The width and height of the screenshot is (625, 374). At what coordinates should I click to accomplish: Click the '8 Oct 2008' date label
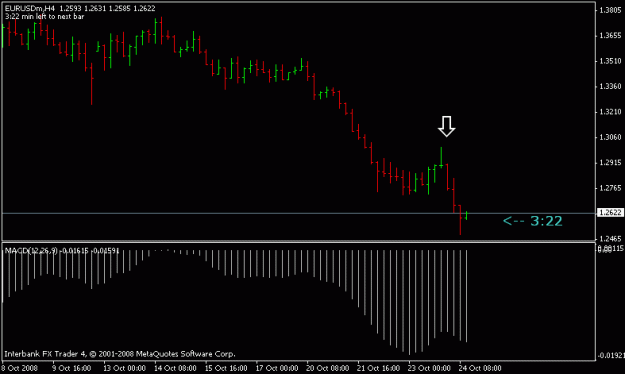pyautogui.click(x=20, y=368)
